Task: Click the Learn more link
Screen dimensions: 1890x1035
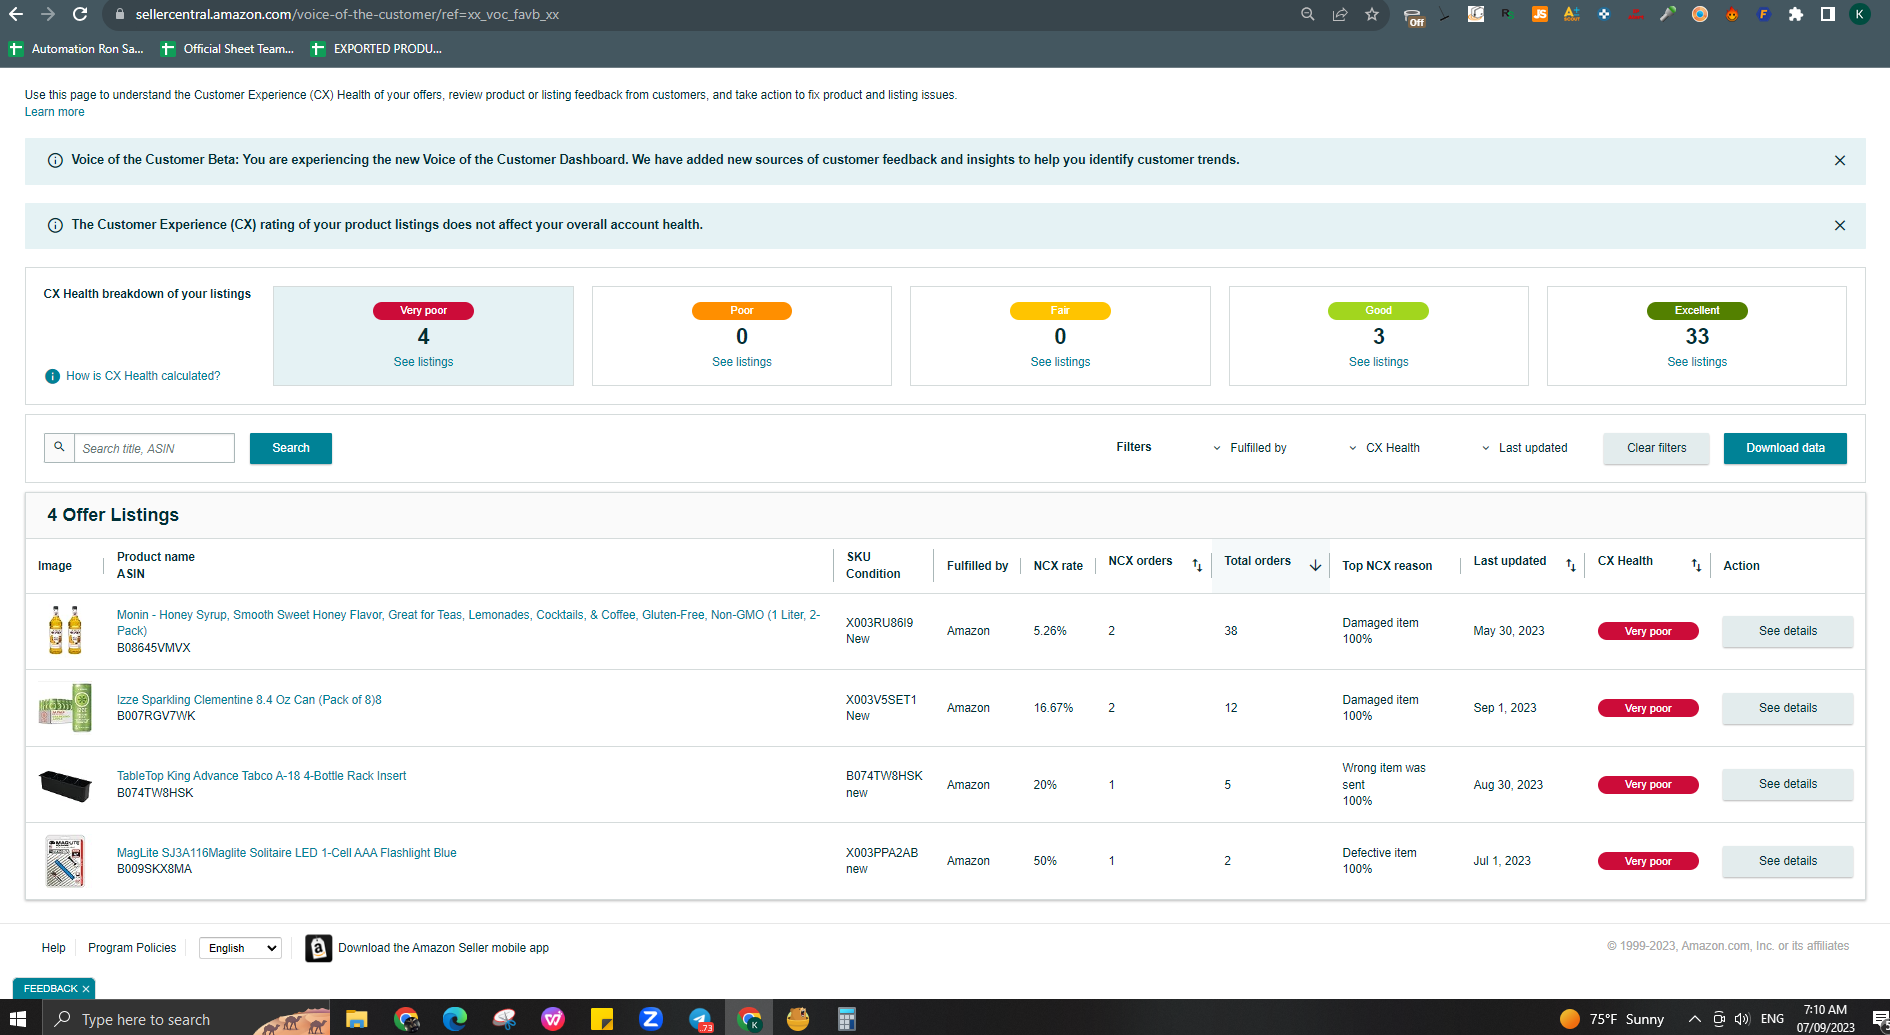Action: (55, 112)
